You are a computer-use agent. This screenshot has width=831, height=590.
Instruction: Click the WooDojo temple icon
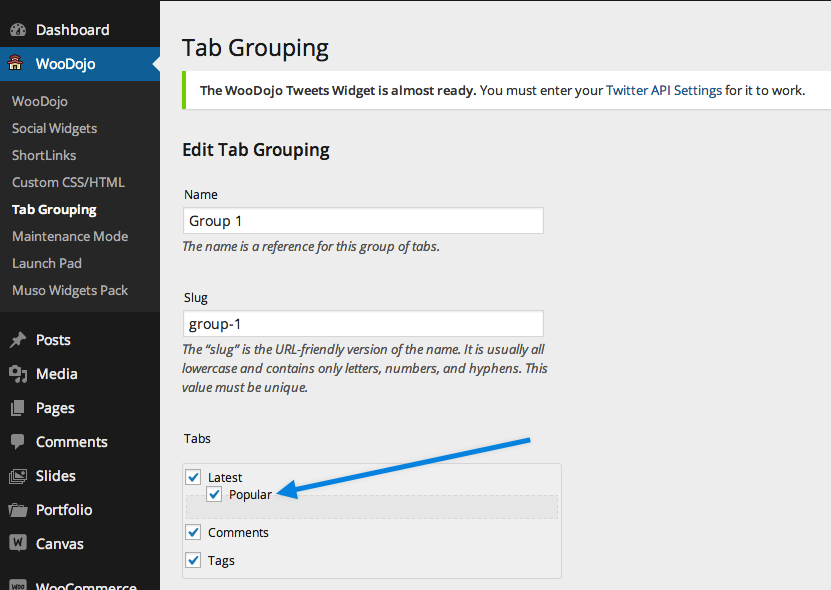coord(15,63)
